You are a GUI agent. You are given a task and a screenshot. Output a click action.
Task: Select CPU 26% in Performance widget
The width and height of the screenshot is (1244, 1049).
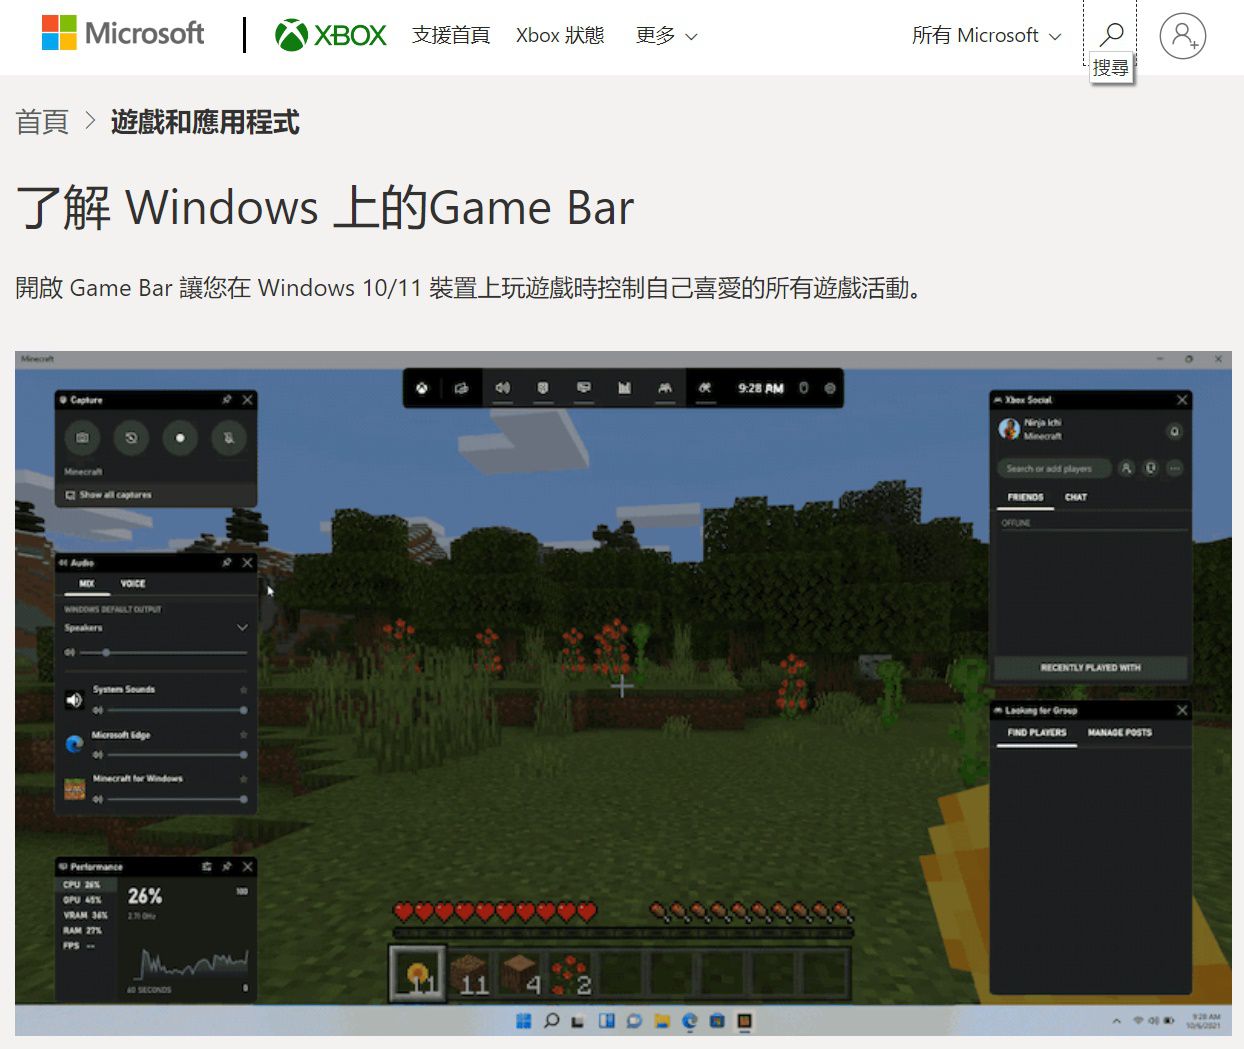pyautogui.click(x=82, y=885)
